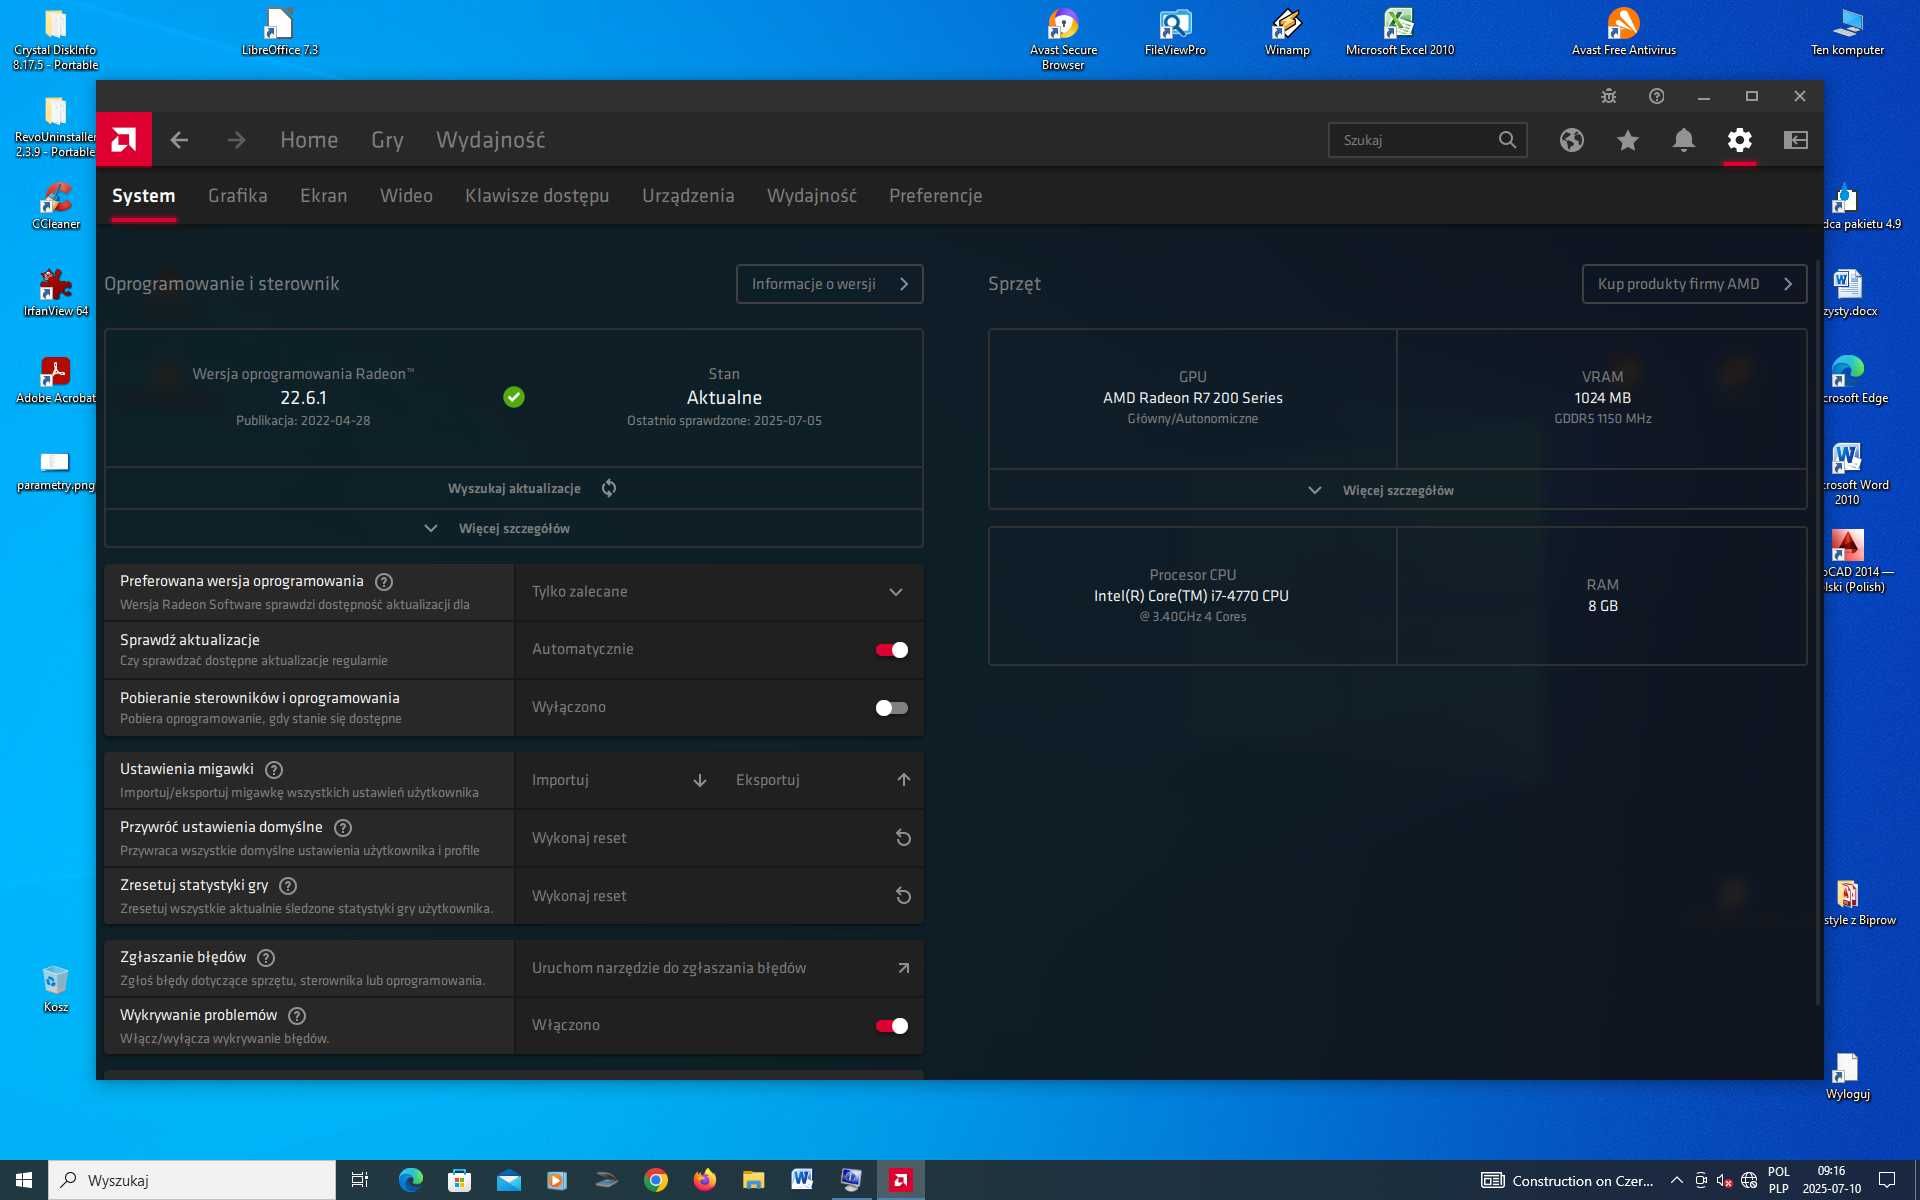1920x1200 pixels.
Task: Click help icon beside Wykrywanie problemów
Action: point(297,1015)
